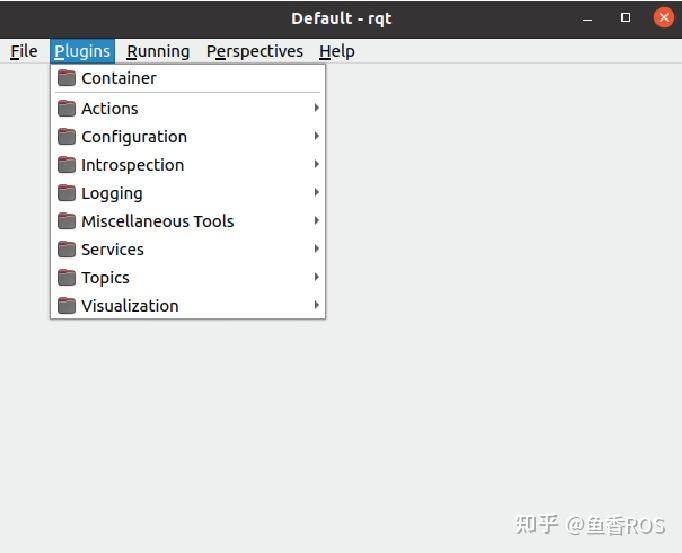Open the Perspectives menu
Viewport: 682px width, 553px height.
[x=254, y=51]
